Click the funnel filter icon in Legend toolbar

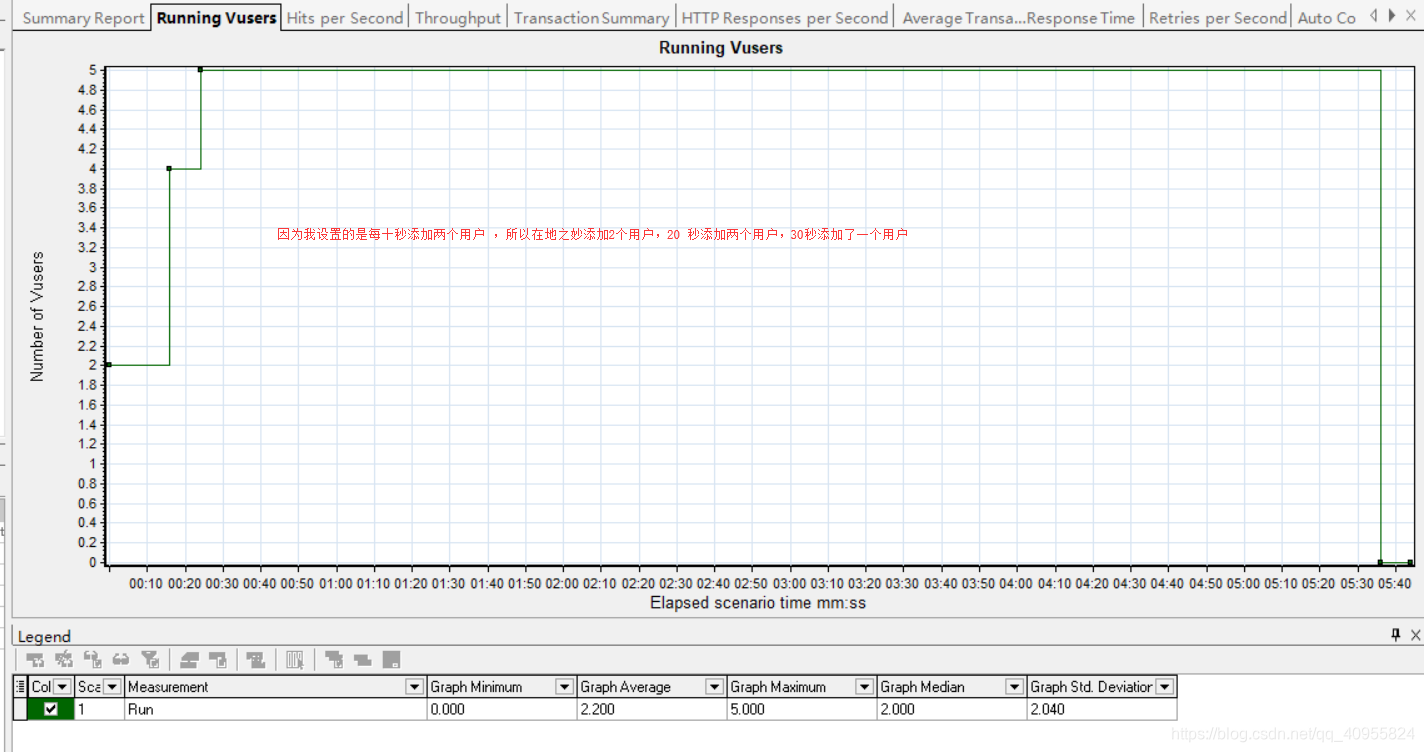150,660
